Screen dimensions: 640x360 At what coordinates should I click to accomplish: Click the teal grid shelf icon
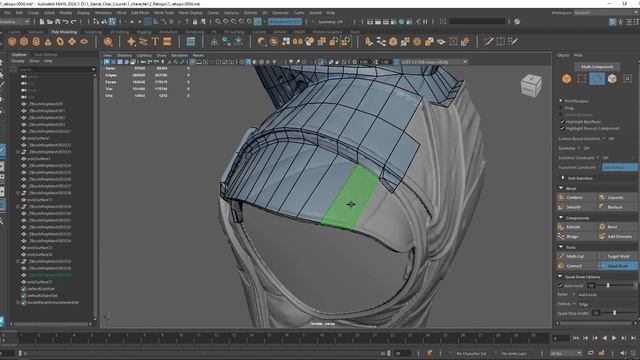click(191, 41)
